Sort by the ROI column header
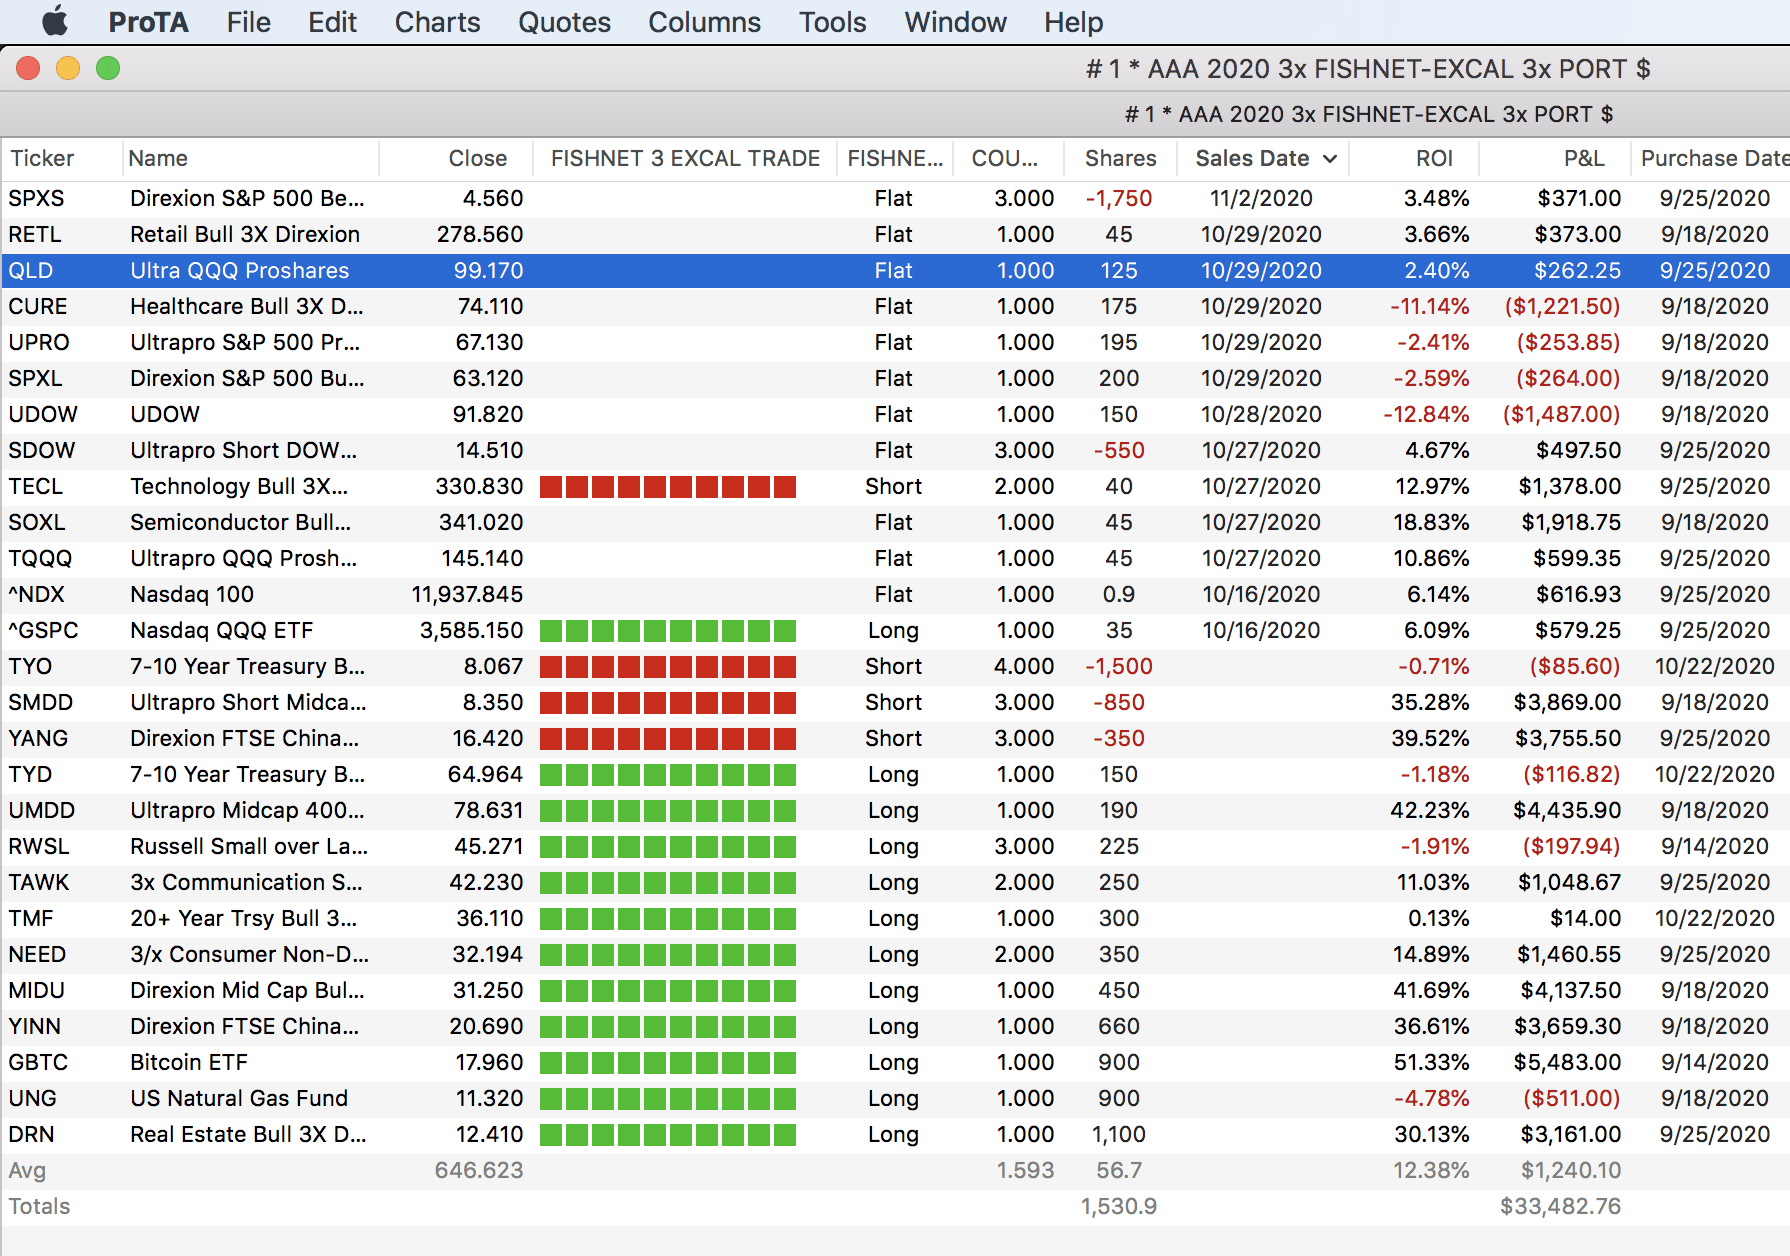The height and width of the screenshot is (1256, 1790). [1433, 158]
